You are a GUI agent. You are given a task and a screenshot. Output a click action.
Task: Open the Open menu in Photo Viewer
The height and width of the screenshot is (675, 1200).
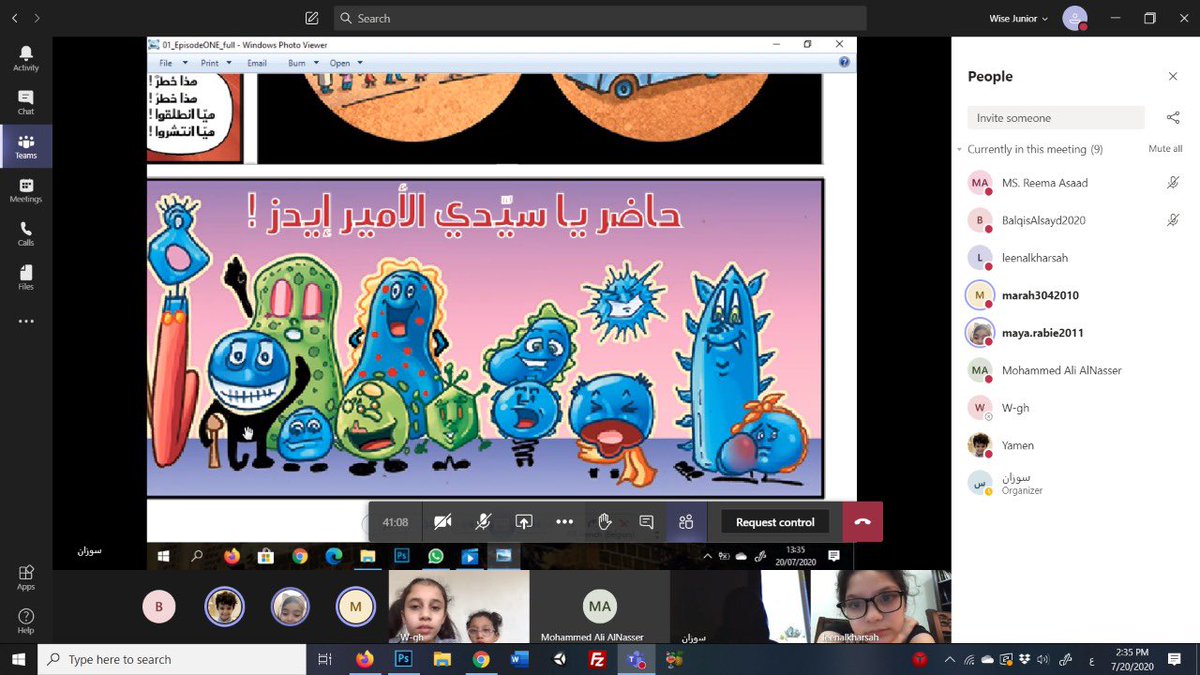346,63
